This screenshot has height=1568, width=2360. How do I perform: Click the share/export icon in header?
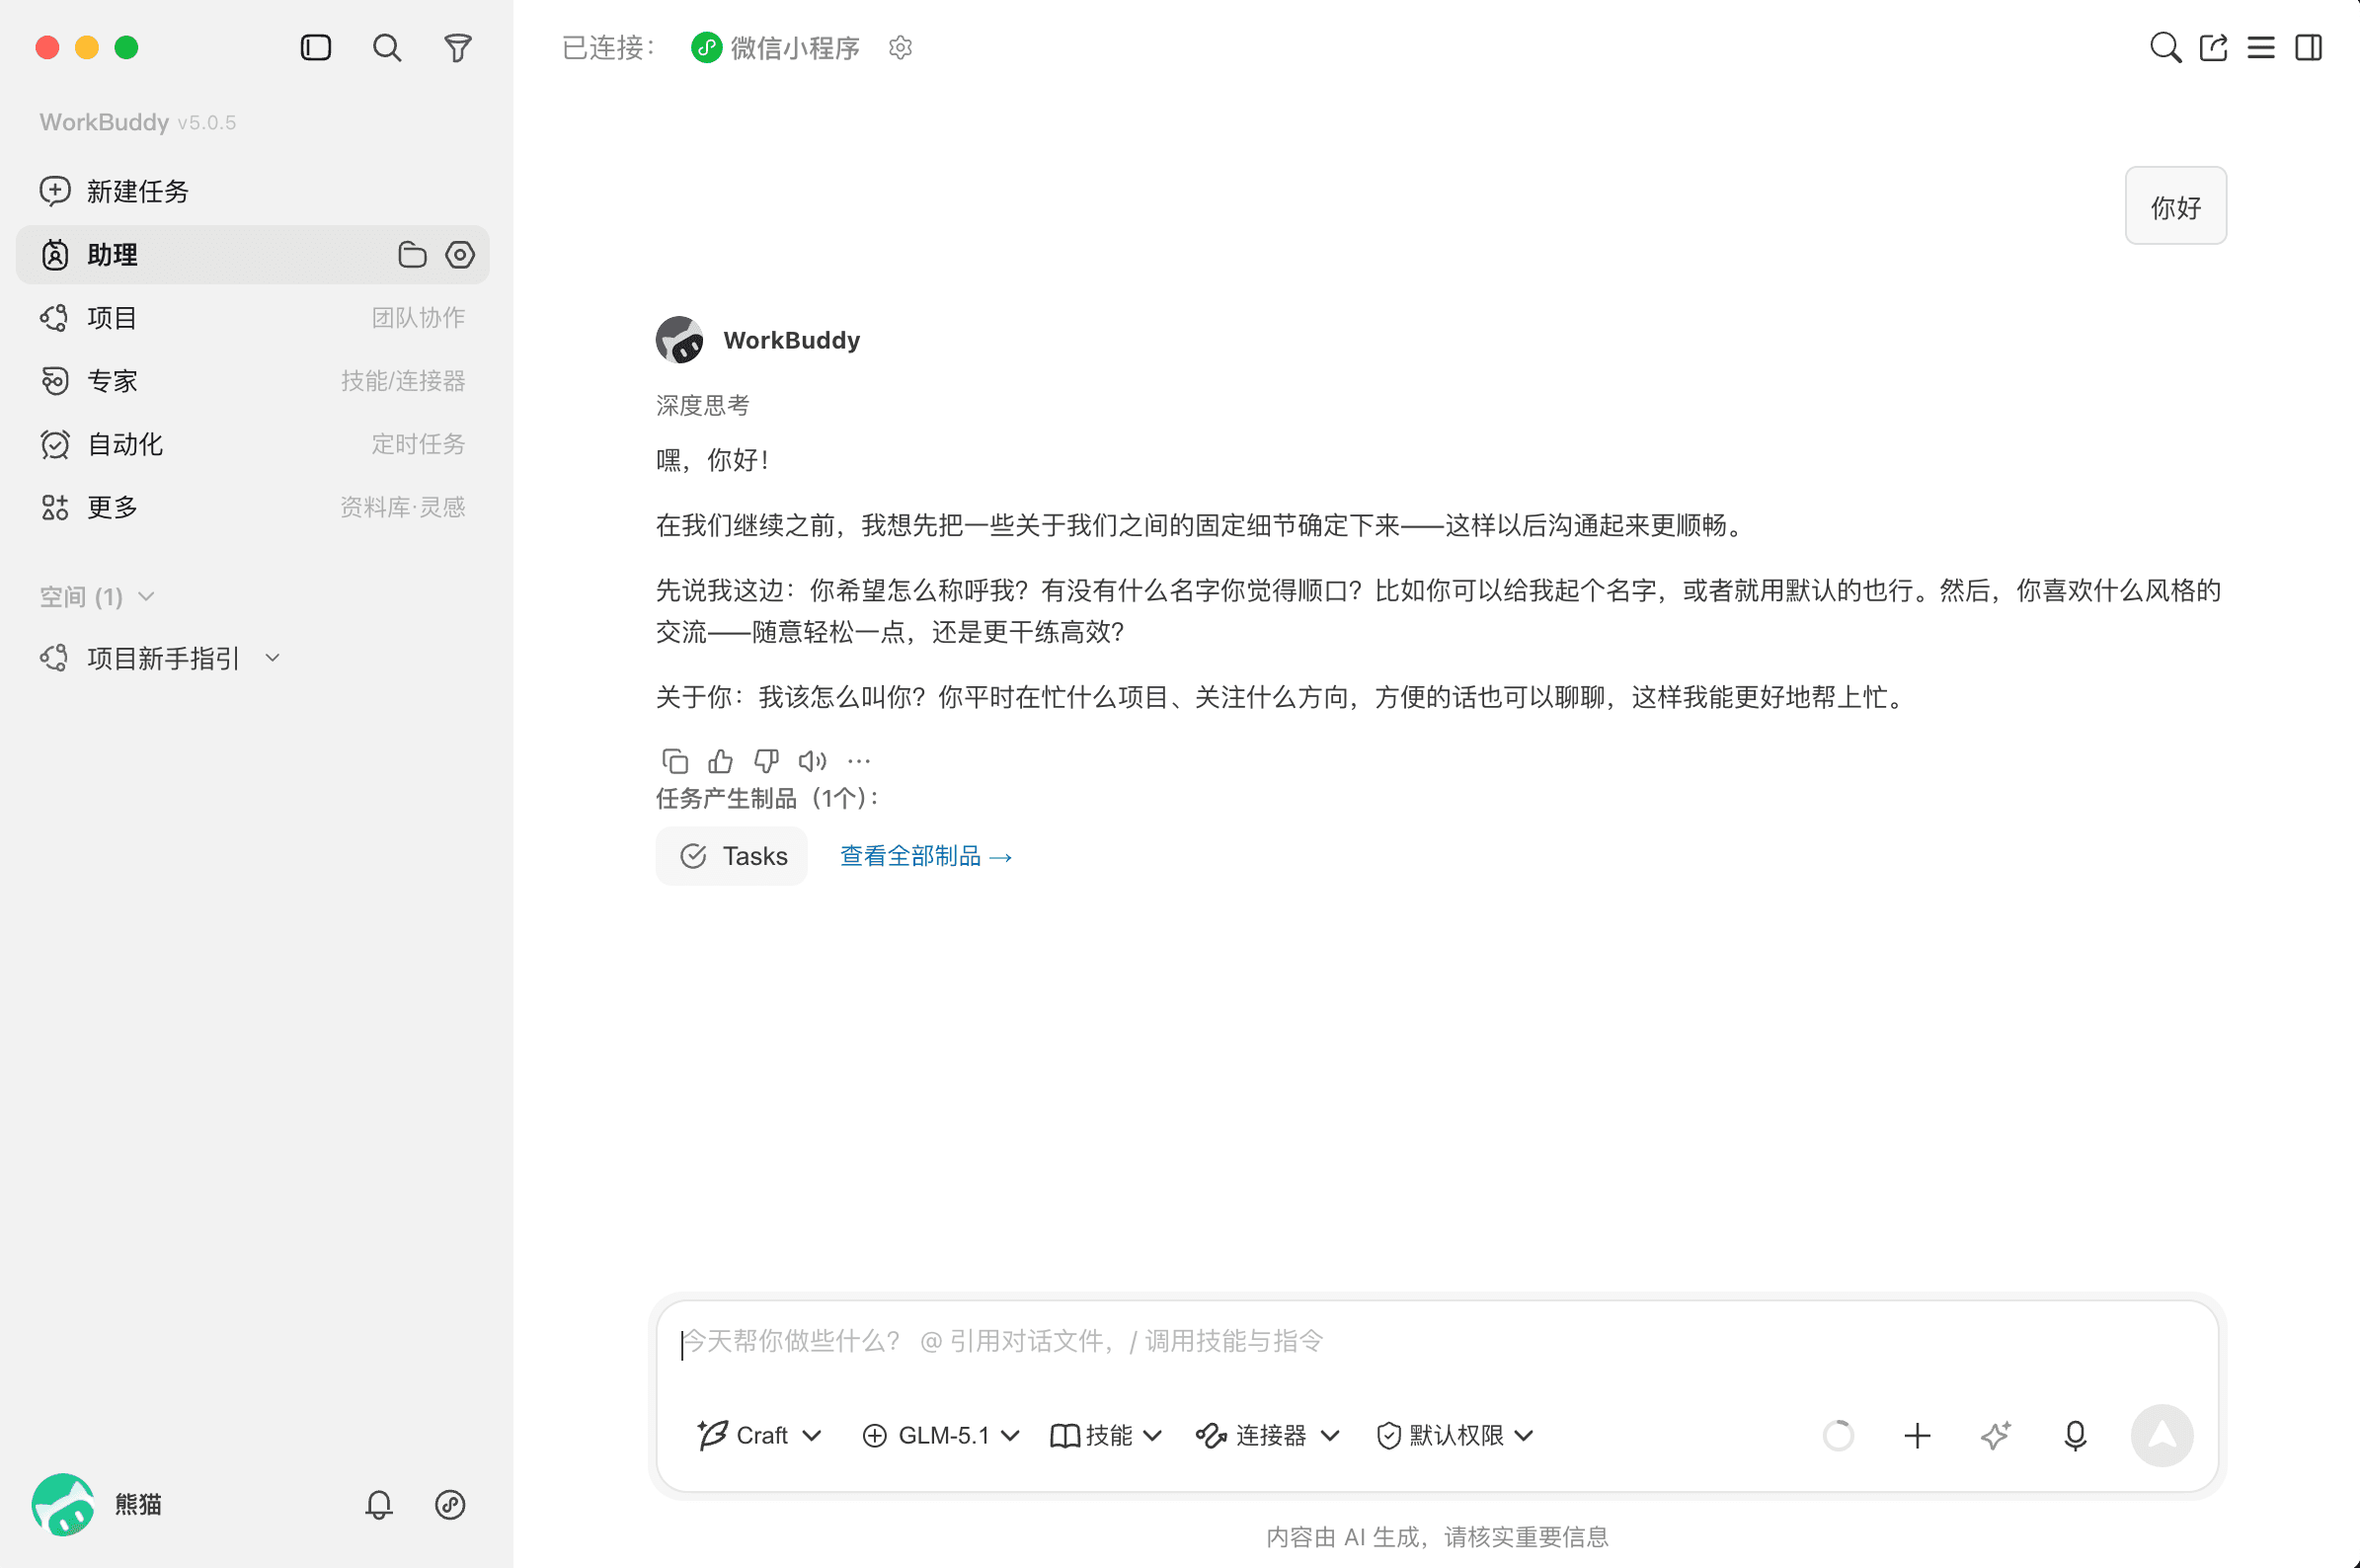click(x=2213, y=47)
